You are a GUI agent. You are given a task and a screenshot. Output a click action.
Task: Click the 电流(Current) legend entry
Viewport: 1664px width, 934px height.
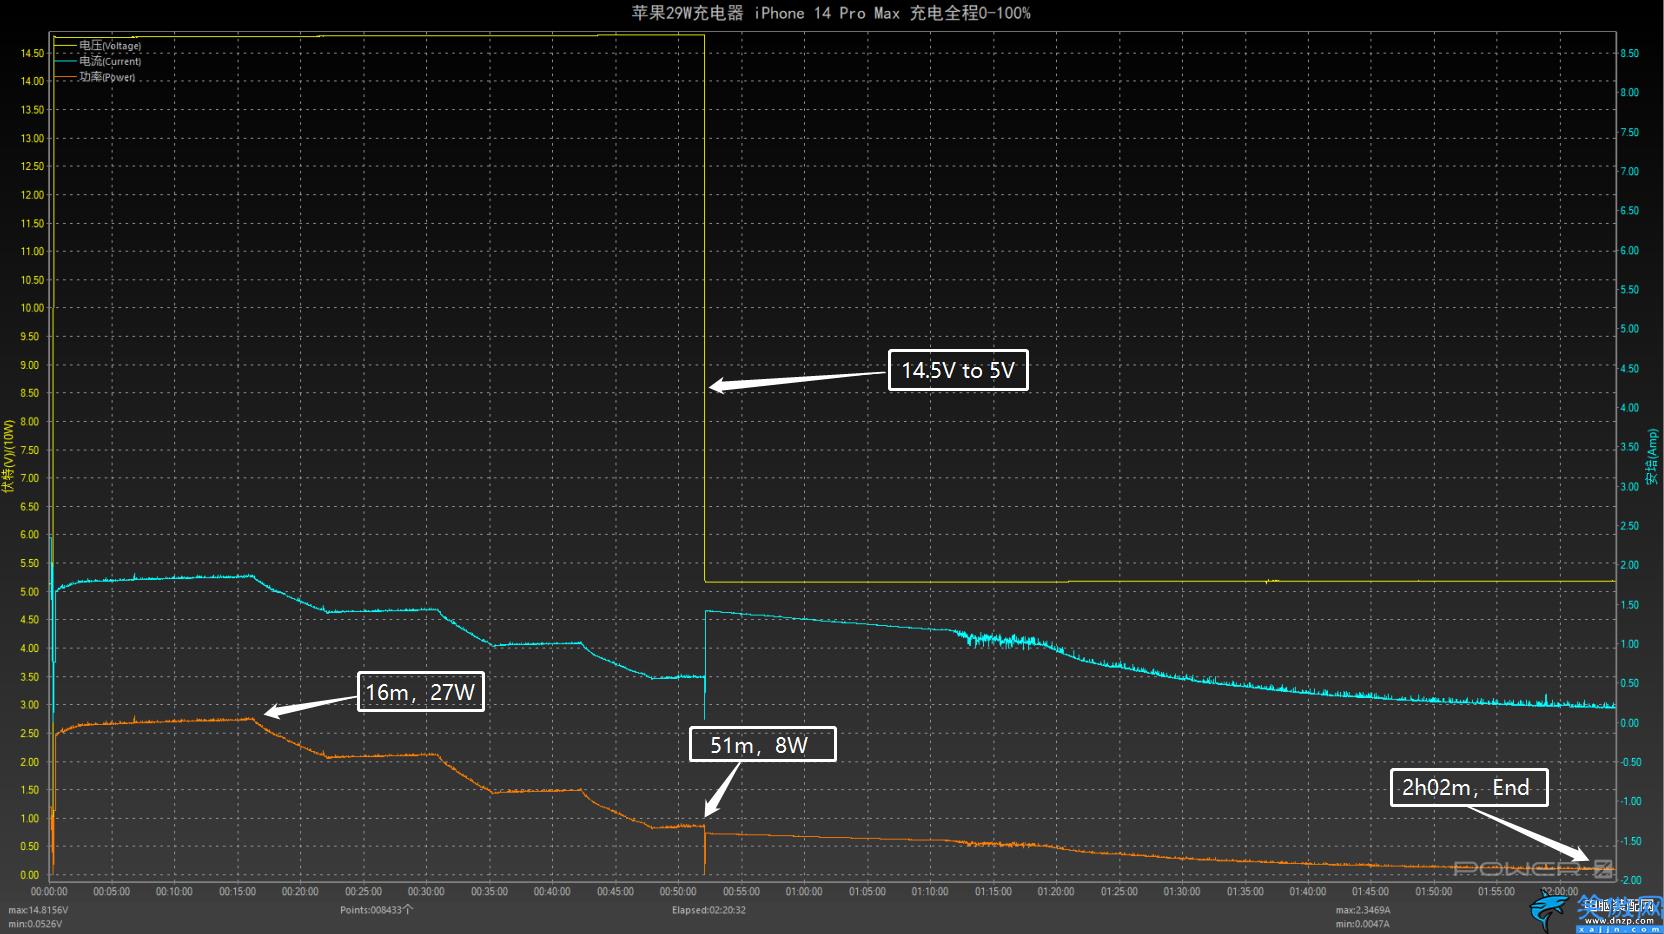[98, 61]
